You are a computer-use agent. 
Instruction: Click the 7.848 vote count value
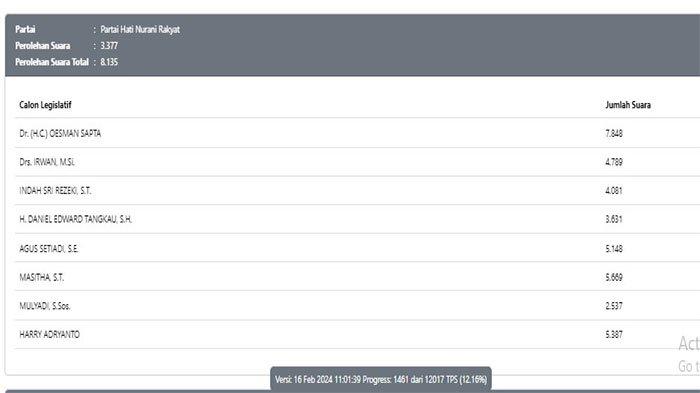coord(614,133)
